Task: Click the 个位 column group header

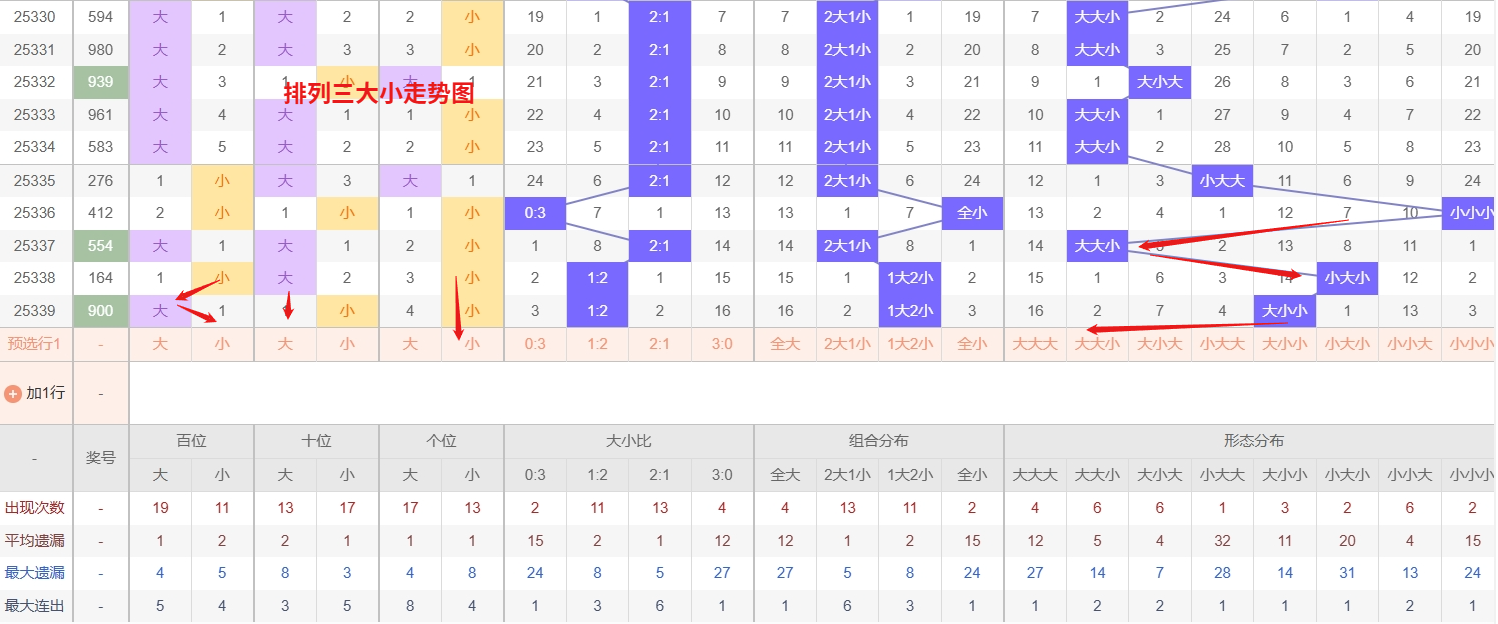Action: [x=441, y=441]
